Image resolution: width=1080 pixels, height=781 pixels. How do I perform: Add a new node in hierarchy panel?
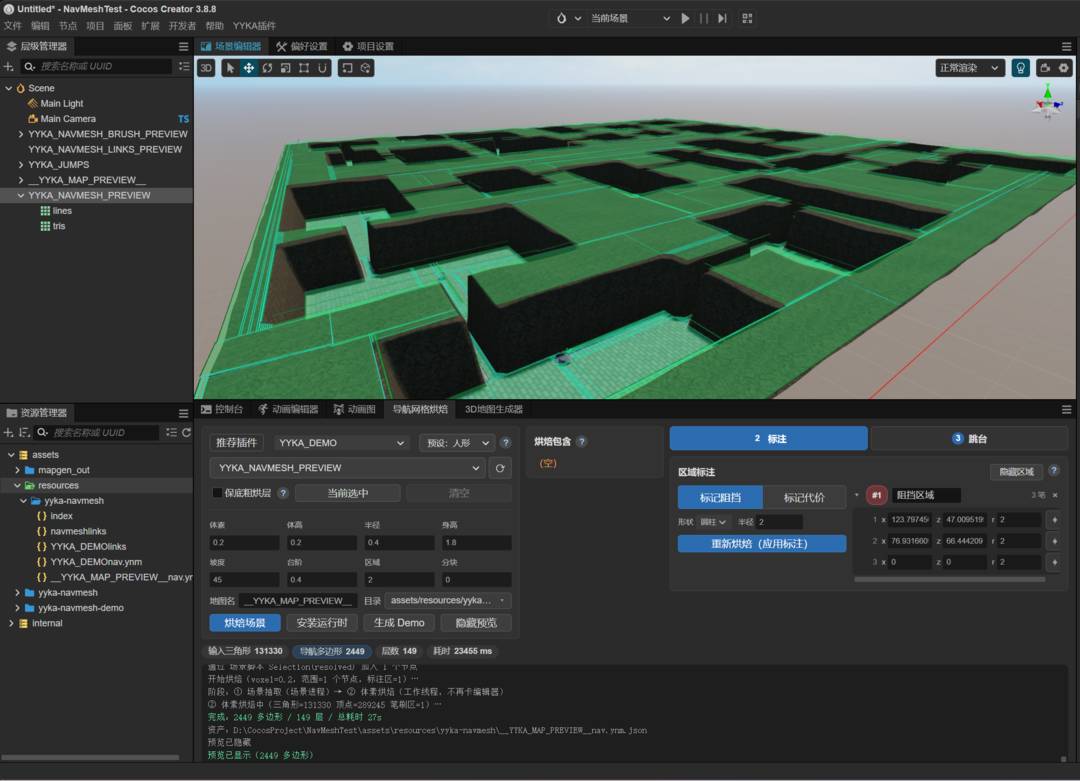(x=9, y=66)
